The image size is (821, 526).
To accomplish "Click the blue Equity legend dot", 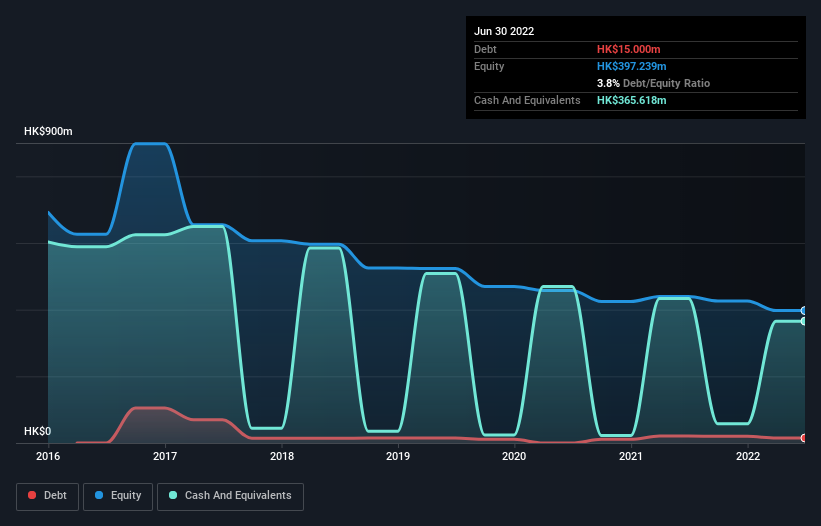I will click(x=99, y=495).
